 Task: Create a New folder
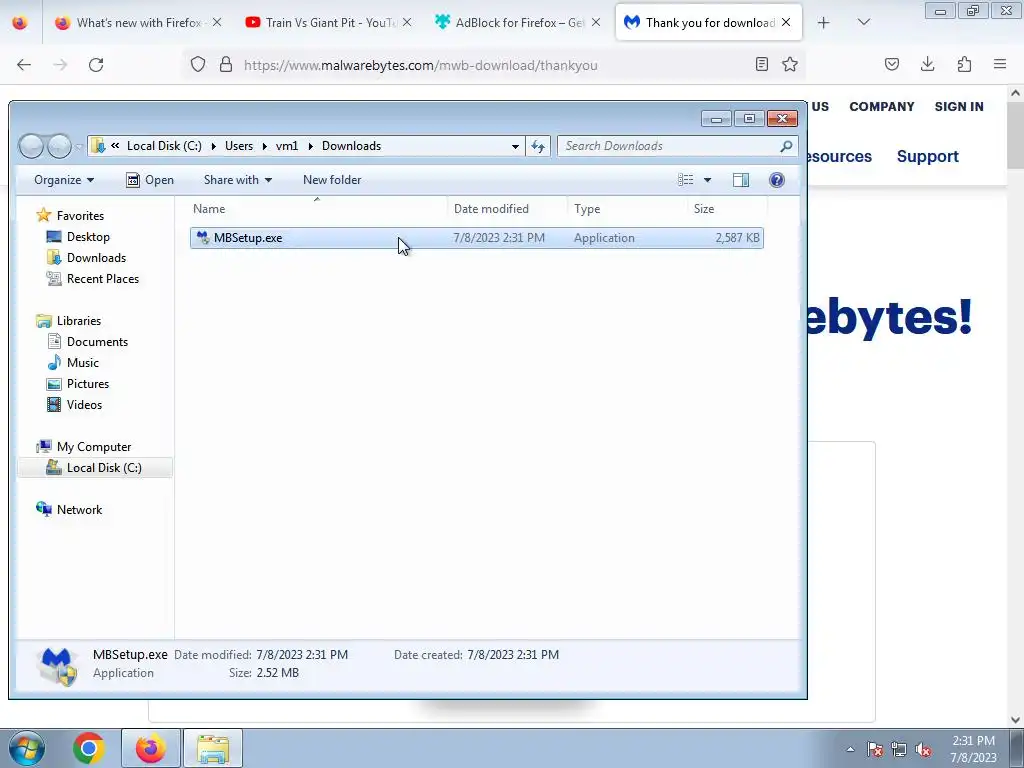(x=332, y=180)
